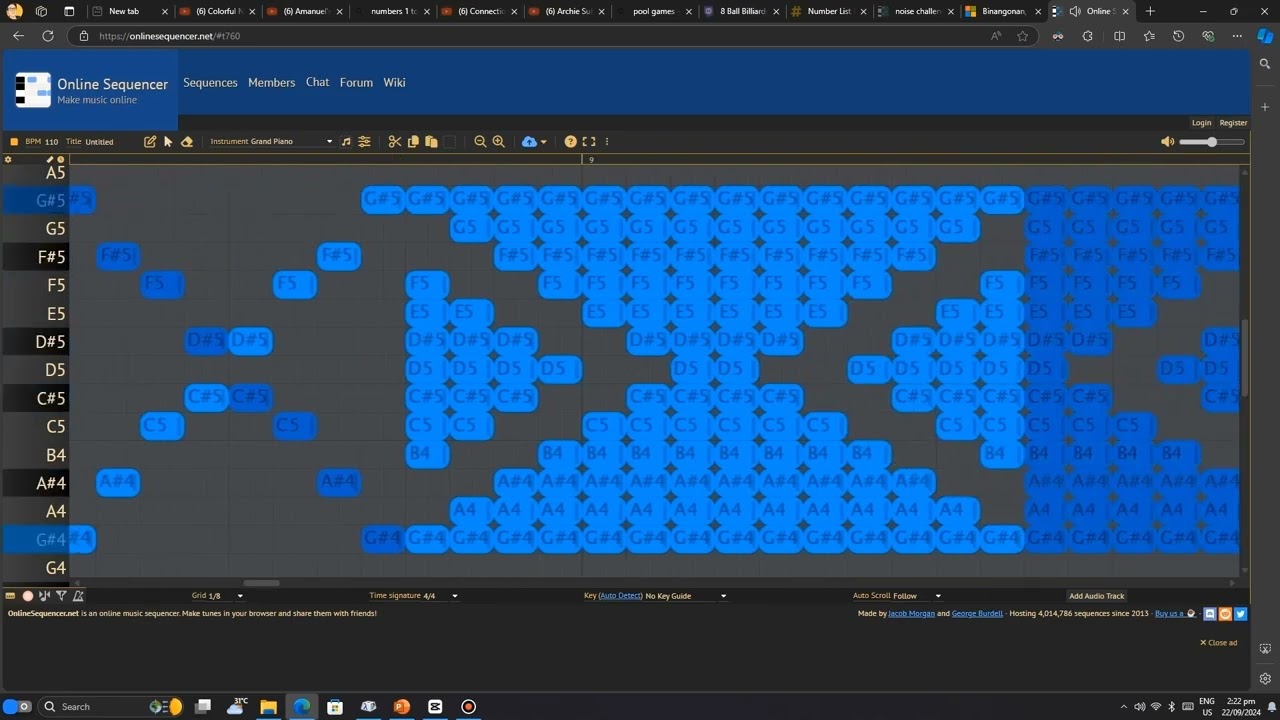
Task: Click the G4 piano key
Action: 35,568
